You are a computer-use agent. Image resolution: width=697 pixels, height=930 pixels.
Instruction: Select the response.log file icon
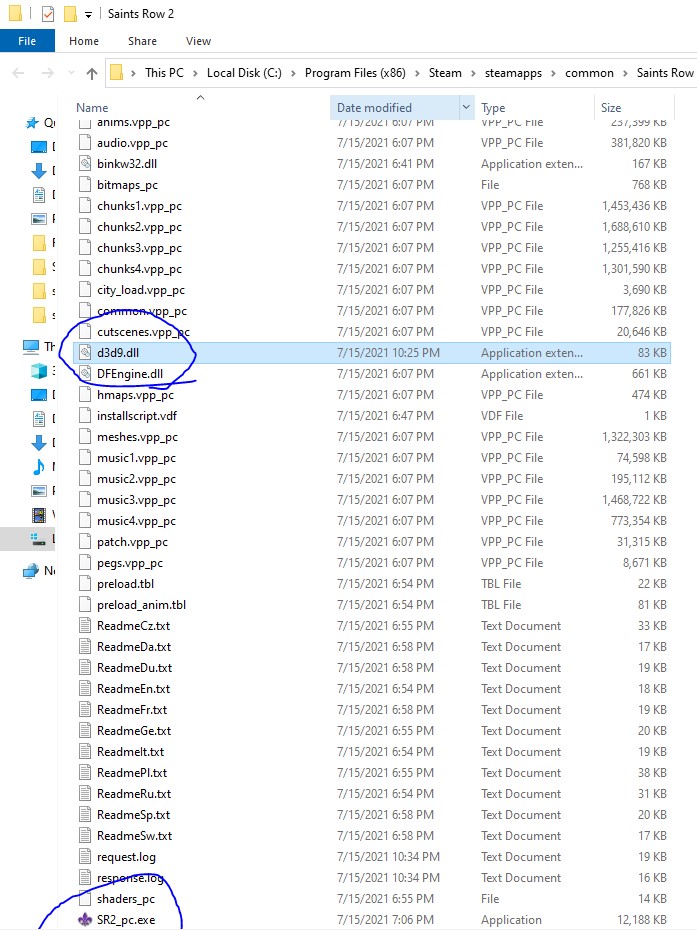[x=85, y=878]
